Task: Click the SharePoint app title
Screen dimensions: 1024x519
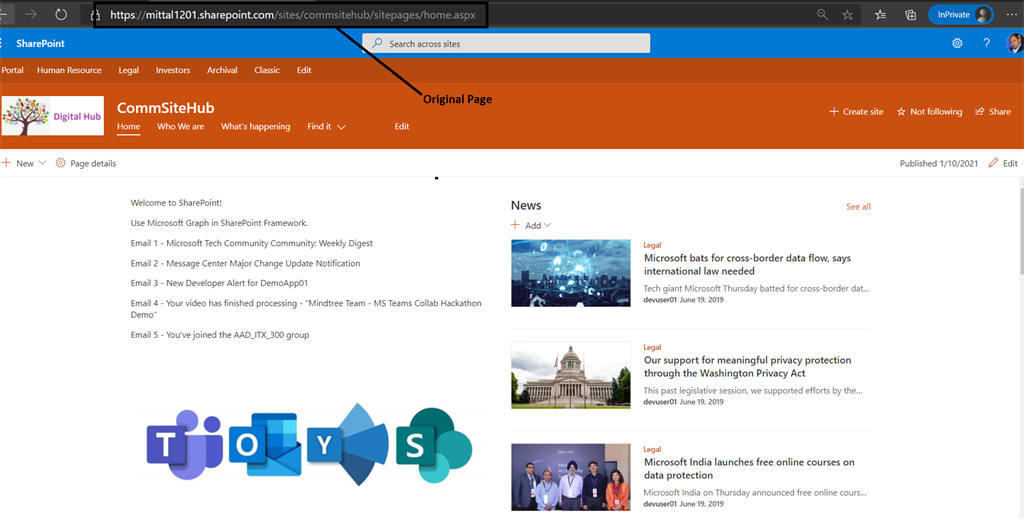Action: click(x=40, y=43)
